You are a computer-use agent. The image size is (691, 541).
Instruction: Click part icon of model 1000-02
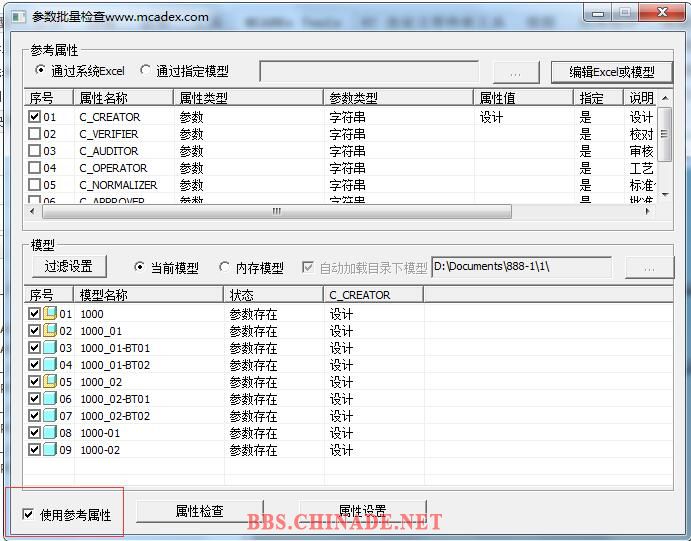pos(50,449)
